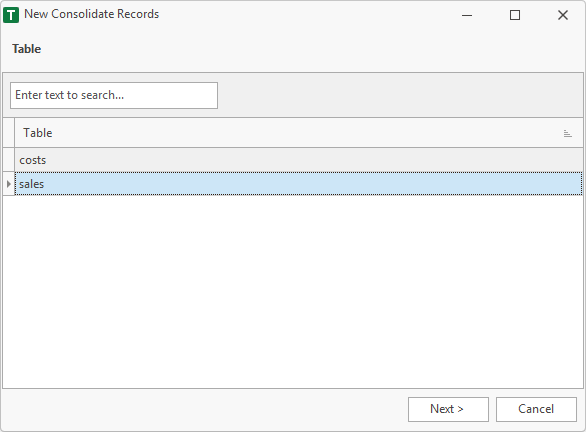Screen dimensions: 586x432
Task: Click the word costs in the list
Action: pyautogui.click(x=33, y=160)
